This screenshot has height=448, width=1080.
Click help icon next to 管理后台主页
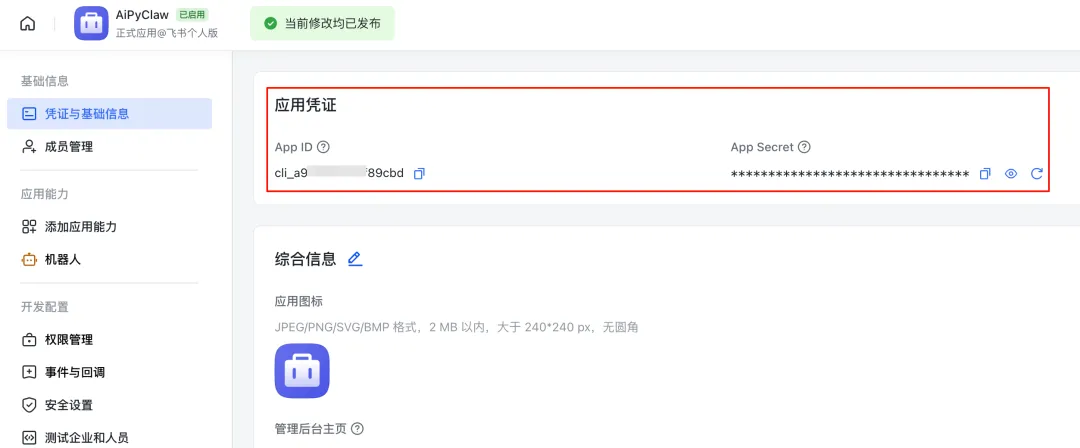click(x=357, y=429)
